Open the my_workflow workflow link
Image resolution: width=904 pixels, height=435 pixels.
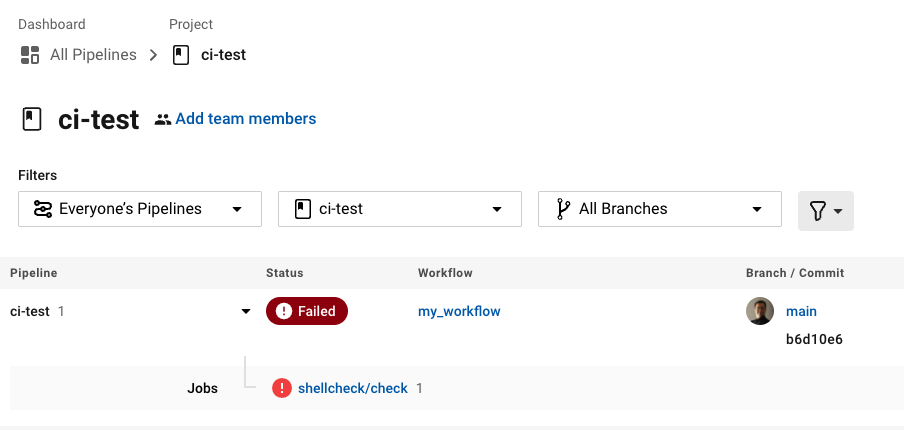(459, 312)
